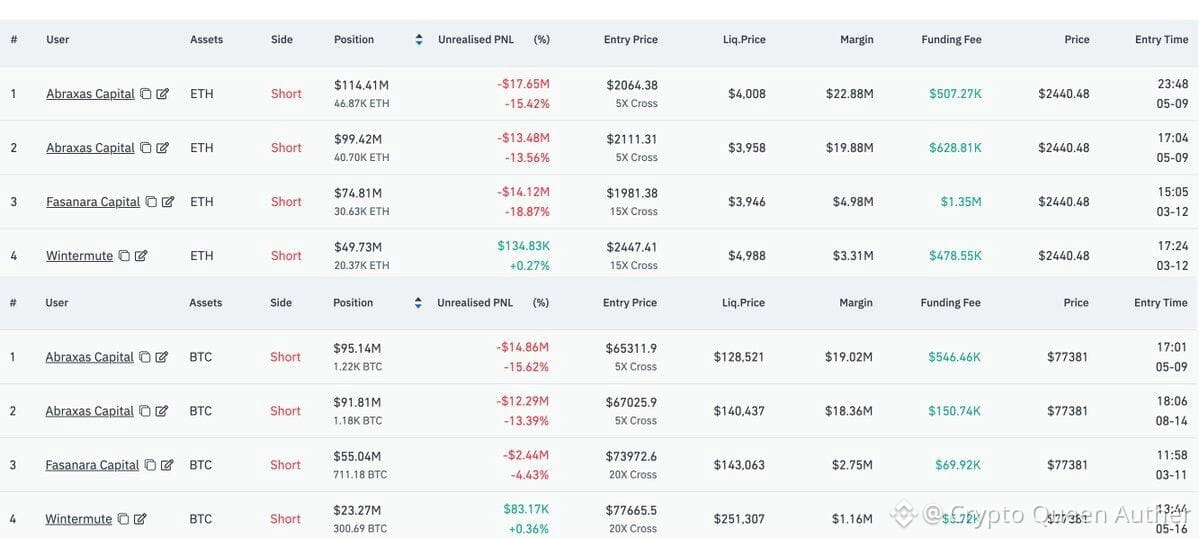Copy icon next to Fasanara Capital ETH row
Image resolution: width=1199 pixels, height=539 pixels.
[151, 202]
